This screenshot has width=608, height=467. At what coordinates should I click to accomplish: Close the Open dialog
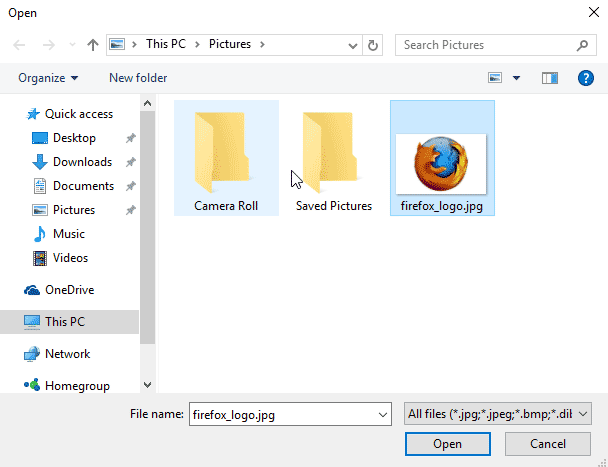click(x=594, y=12)
